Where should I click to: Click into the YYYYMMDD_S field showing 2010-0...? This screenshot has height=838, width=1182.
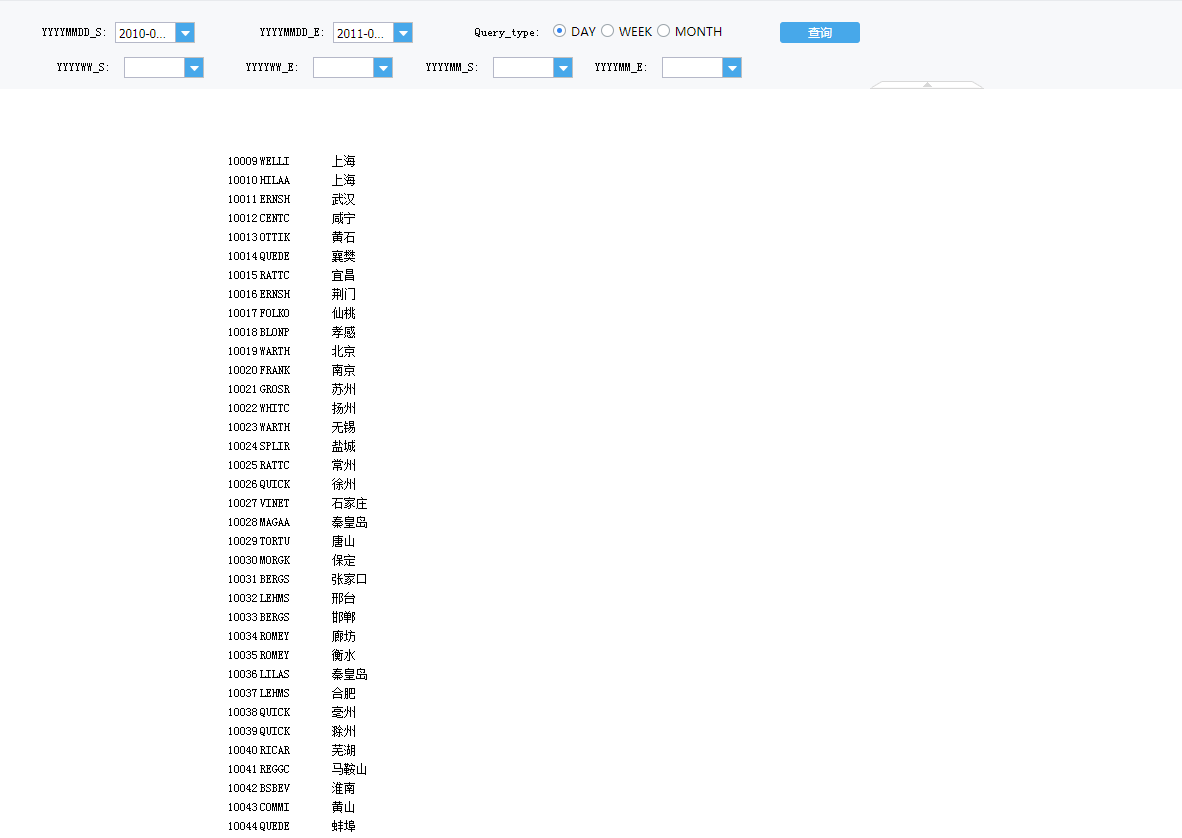145,32
